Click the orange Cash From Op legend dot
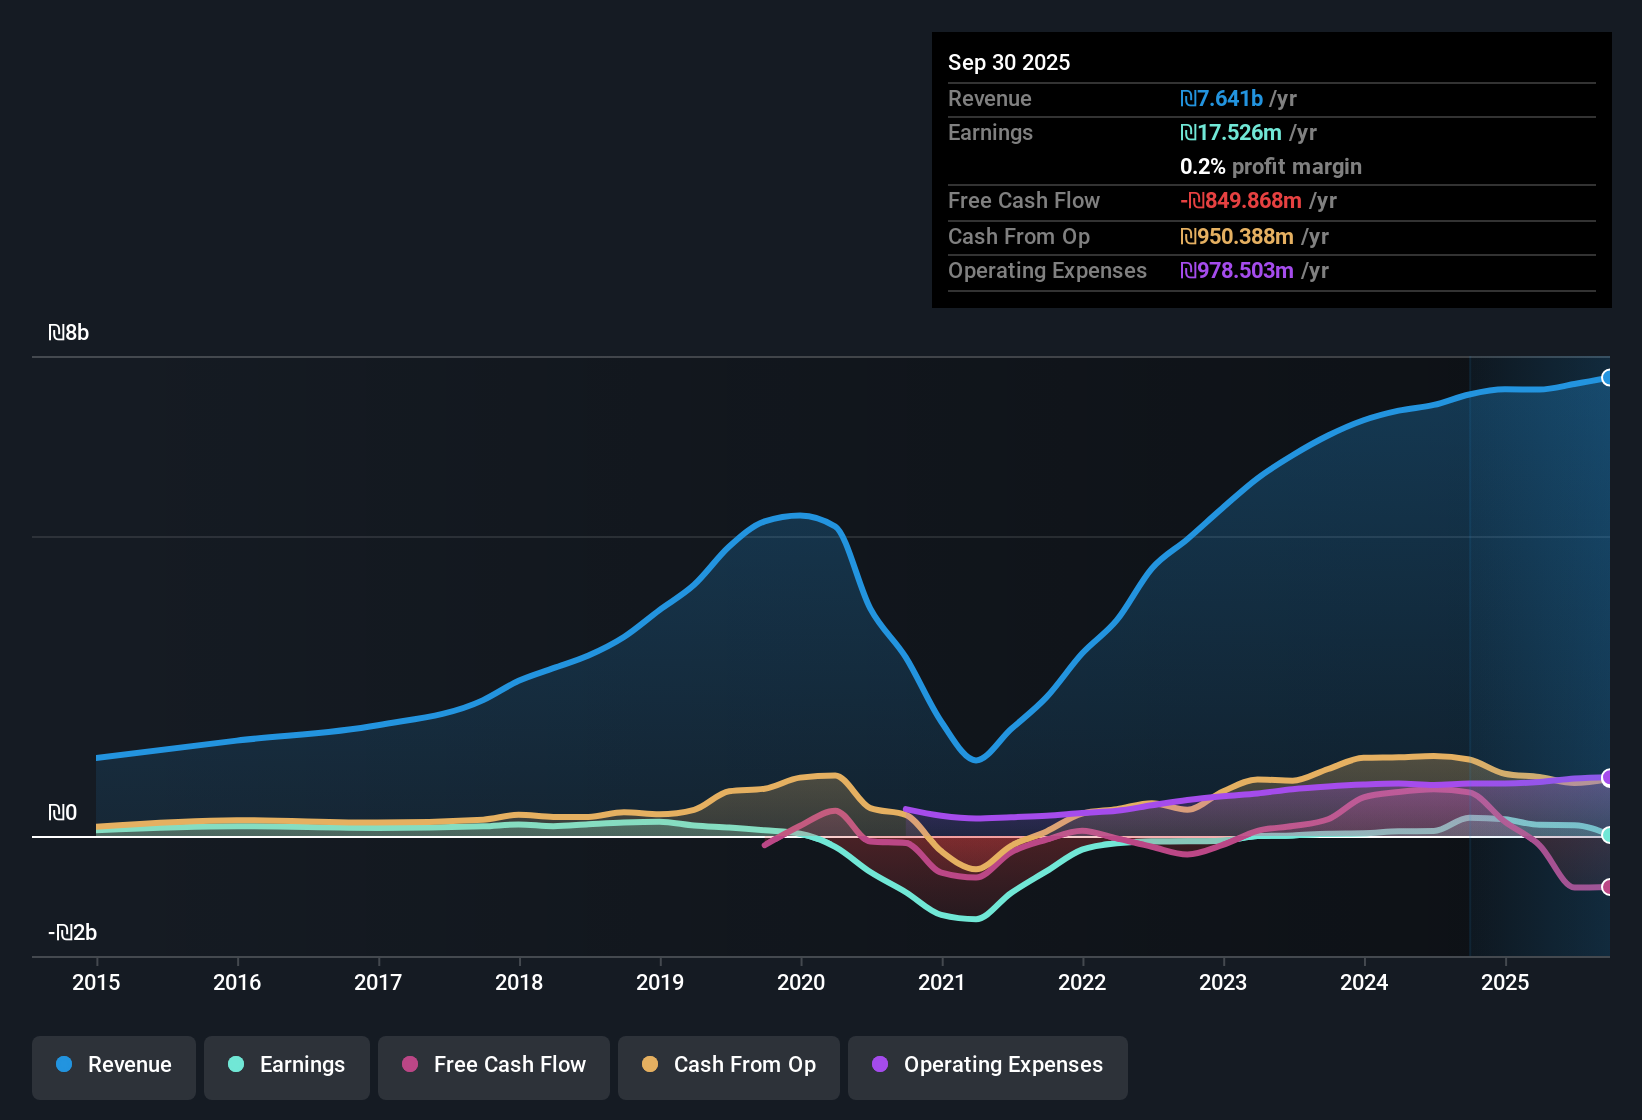1642x1120 pixels. click(651, 1065)
